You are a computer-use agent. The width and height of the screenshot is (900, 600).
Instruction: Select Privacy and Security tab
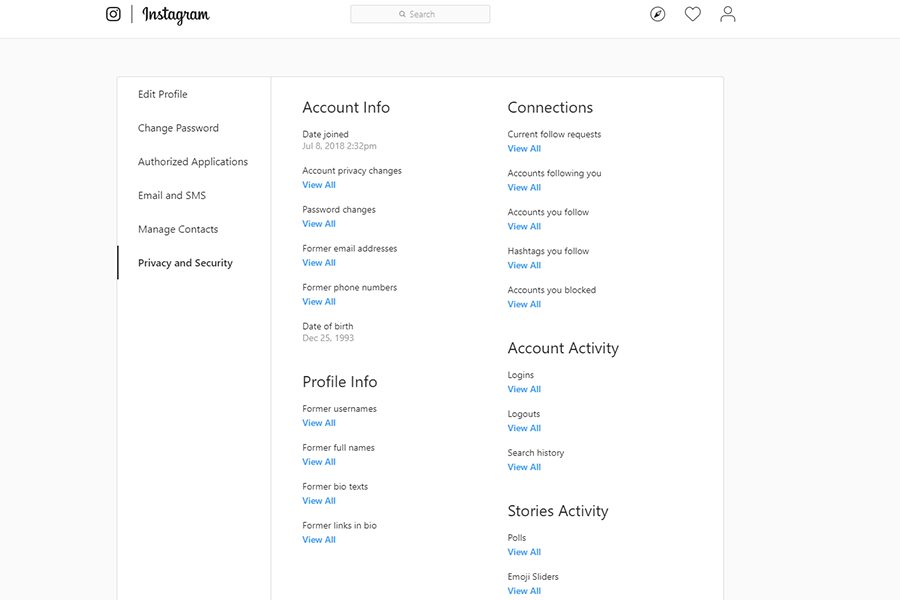point(185,263)
